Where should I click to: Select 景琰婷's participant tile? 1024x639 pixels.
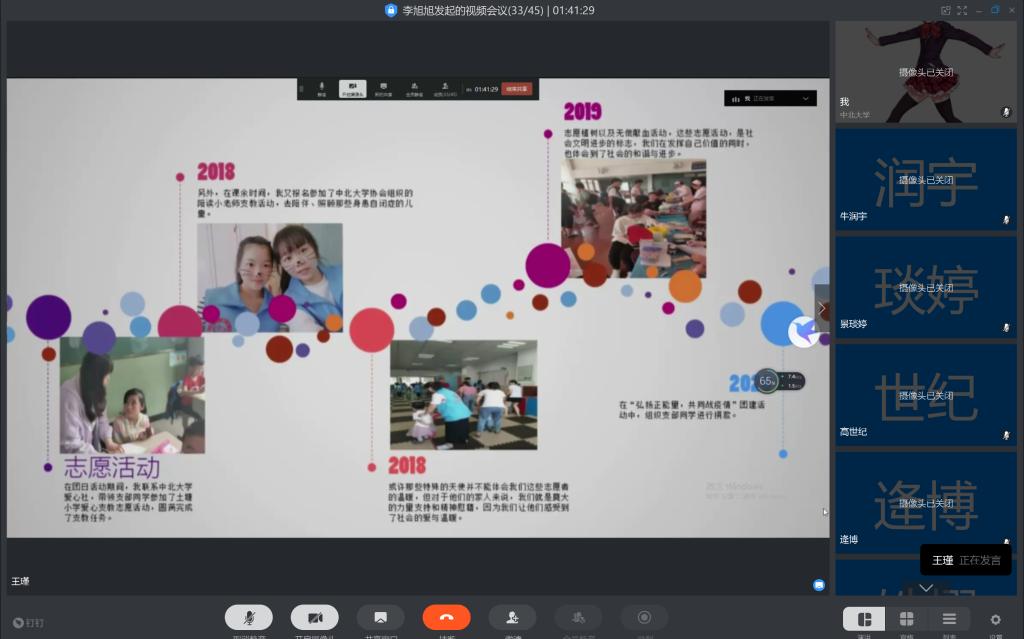(925, 288)
